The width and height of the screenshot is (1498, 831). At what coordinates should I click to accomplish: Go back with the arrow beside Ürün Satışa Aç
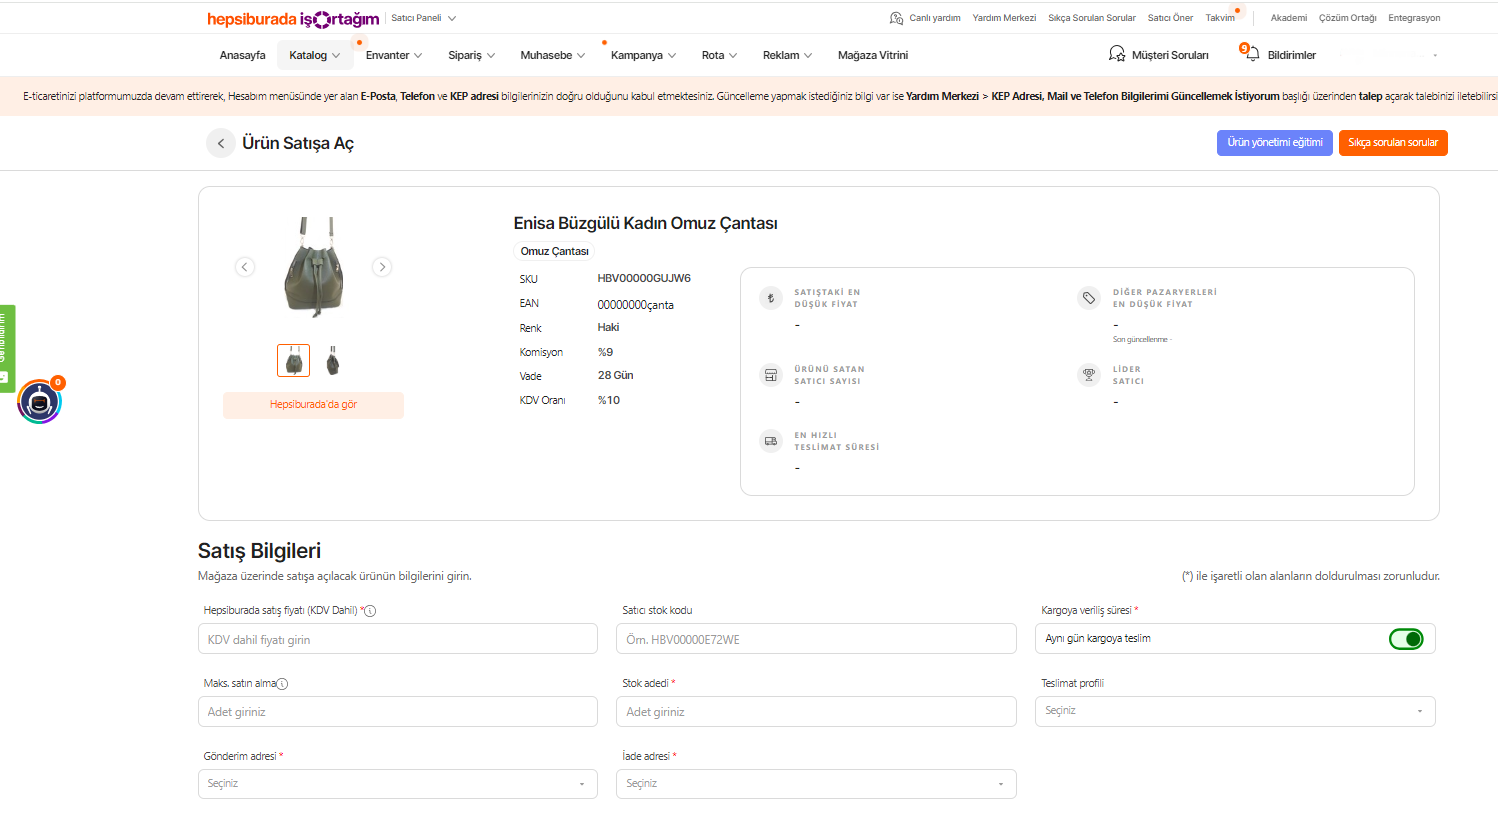point(221,143)
